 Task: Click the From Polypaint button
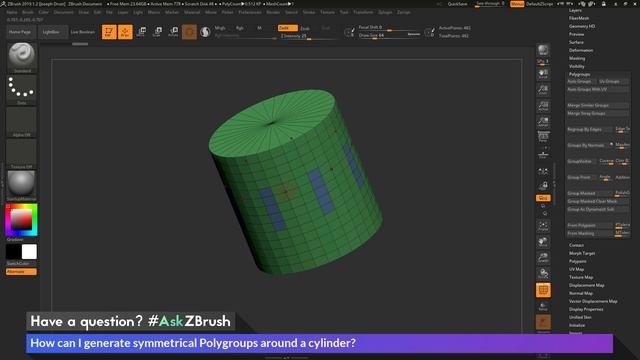(x=590, y=225)
